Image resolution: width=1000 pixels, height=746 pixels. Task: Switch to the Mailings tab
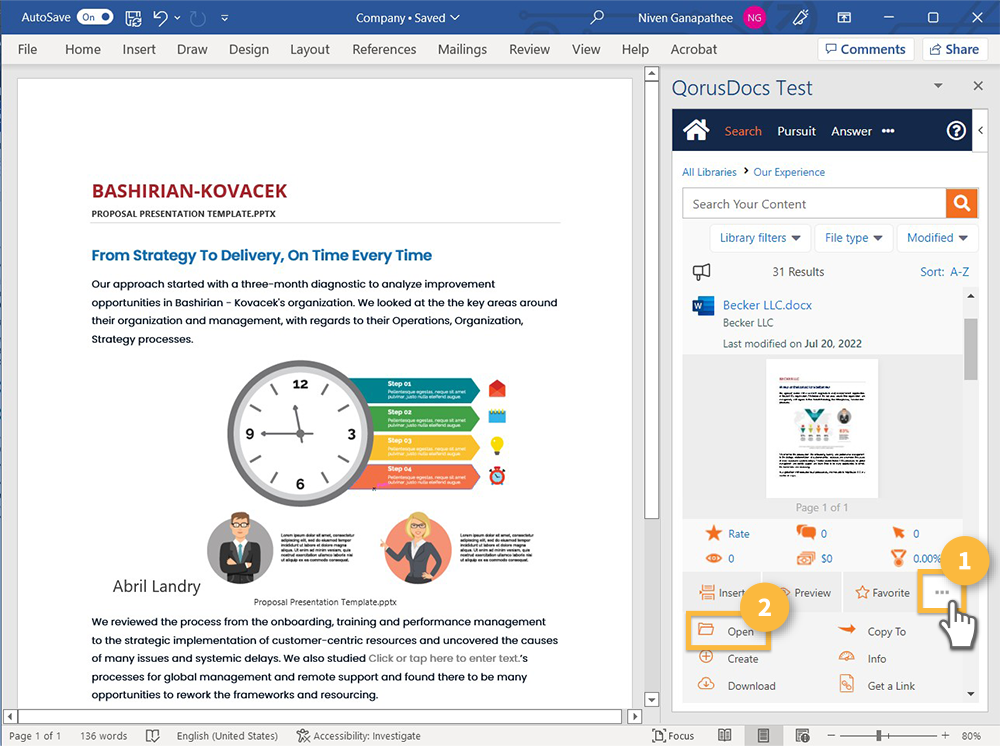pos(462,49)
